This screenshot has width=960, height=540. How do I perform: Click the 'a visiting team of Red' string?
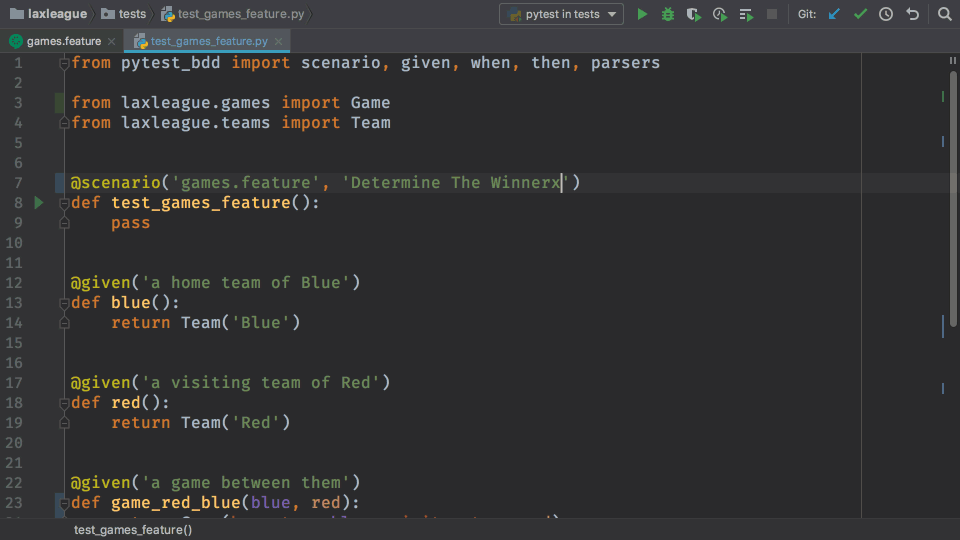click(261, 383)
